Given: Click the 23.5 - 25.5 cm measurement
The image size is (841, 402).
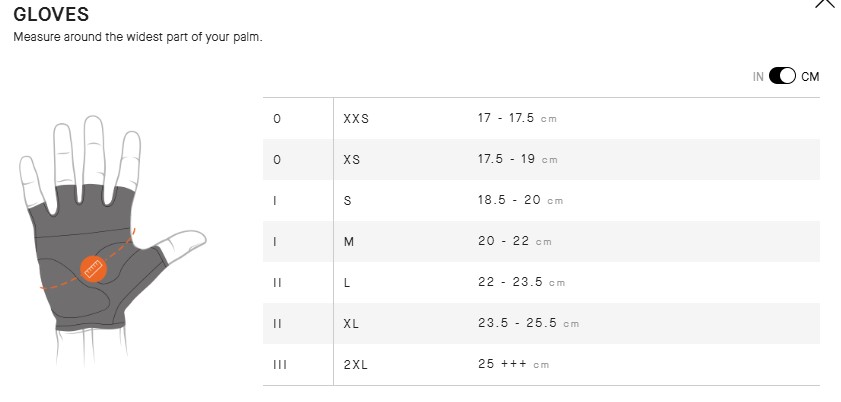Looking at the screenshot, I should click(x=528, y=324).
